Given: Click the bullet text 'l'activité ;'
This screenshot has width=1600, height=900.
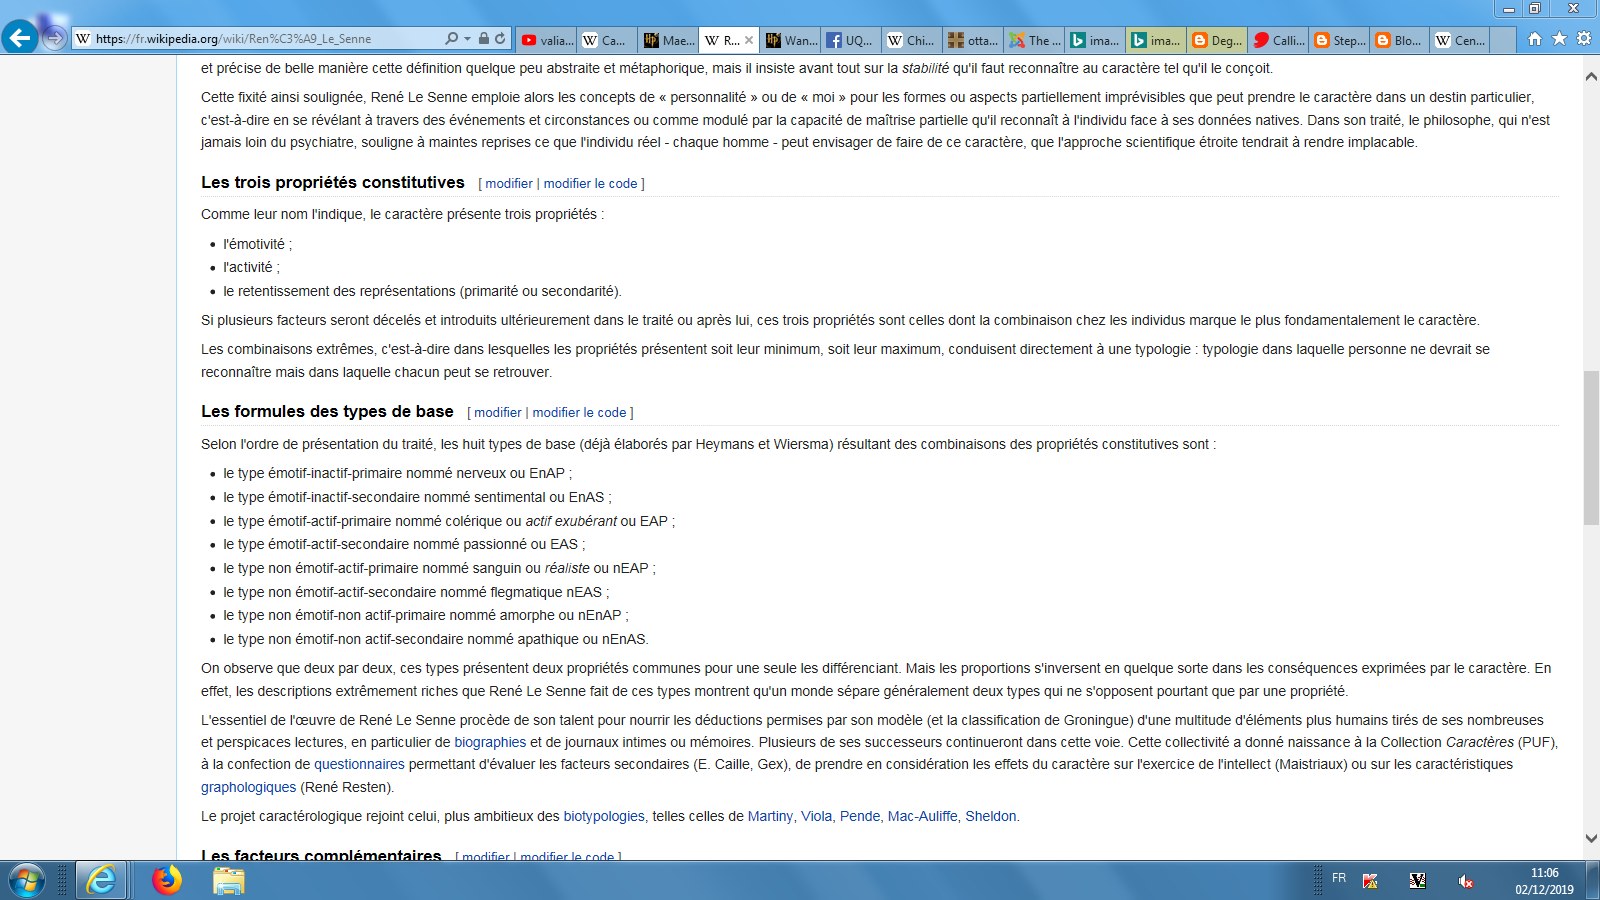Looking at the screenshot, I should coord(252,267).
